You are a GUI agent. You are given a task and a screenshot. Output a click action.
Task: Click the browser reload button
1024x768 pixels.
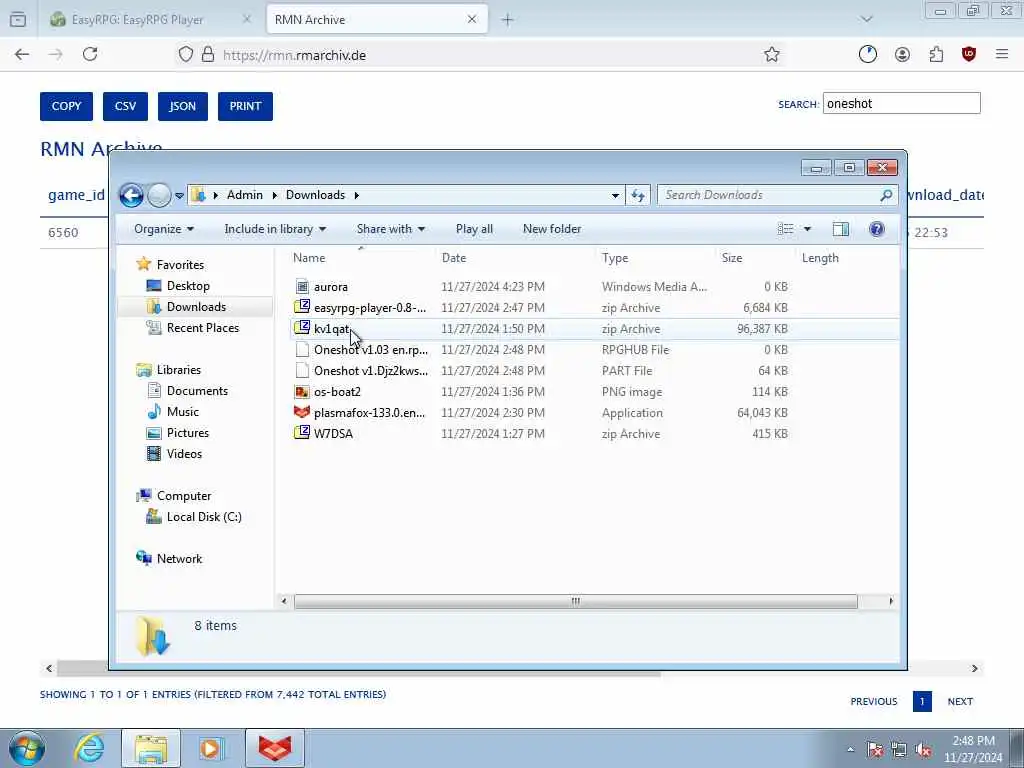[x=90, y=55]
